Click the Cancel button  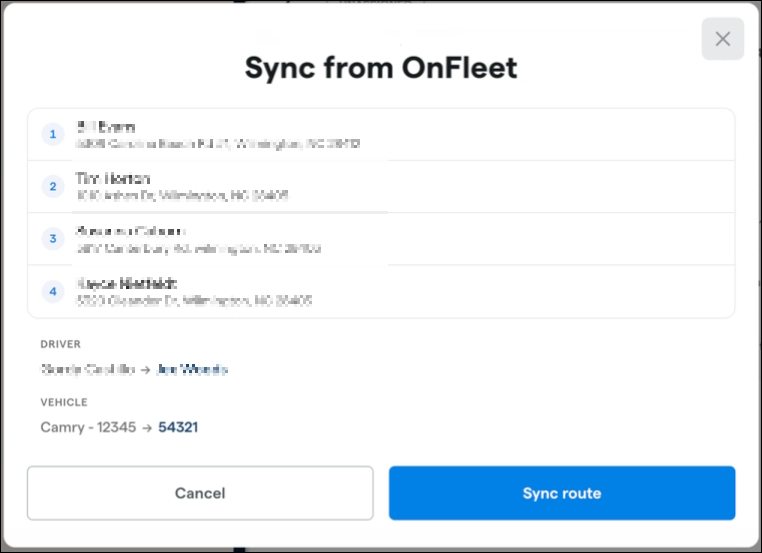point(200,493)
